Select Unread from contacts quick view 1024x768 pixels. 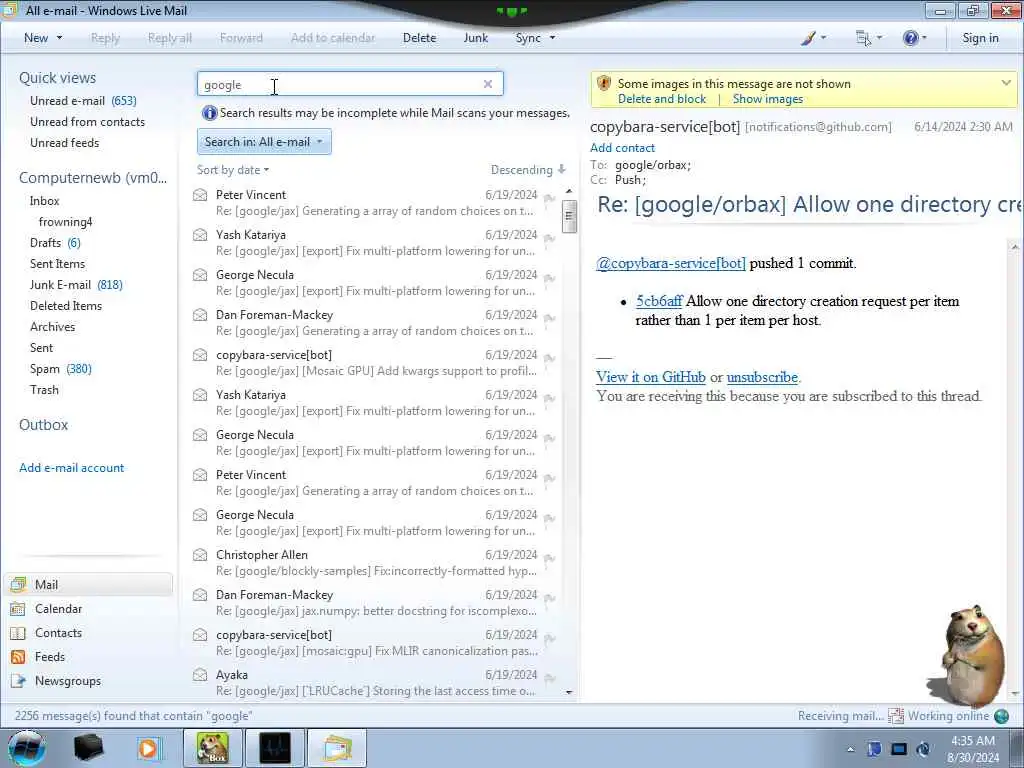88,121
